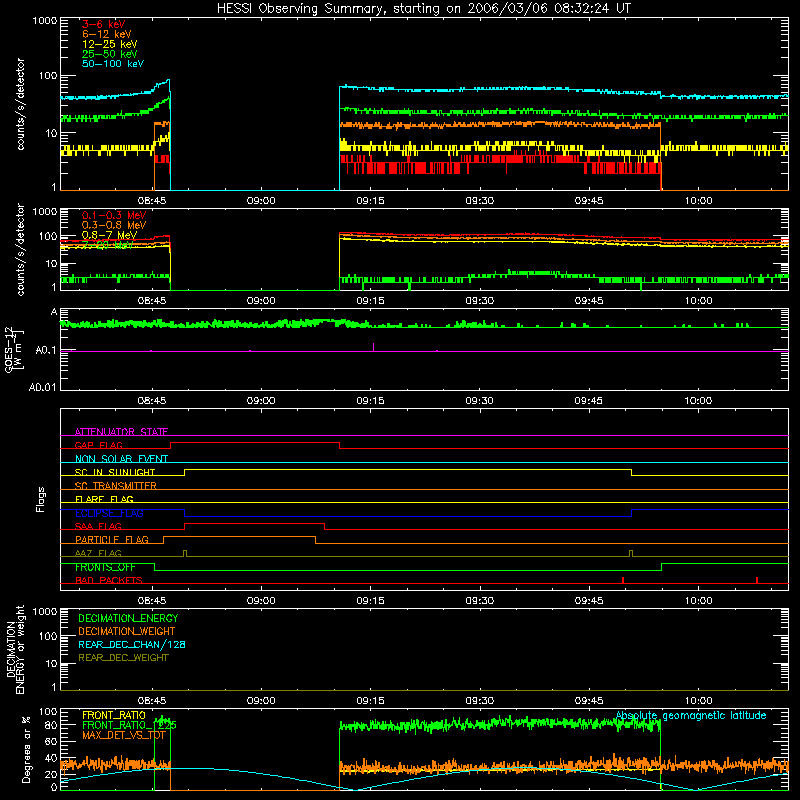The height and width of the screenshot is (800, 800).
Task: Click counts/s/detector axis title of keV plot
Action: tap(20, 104)
